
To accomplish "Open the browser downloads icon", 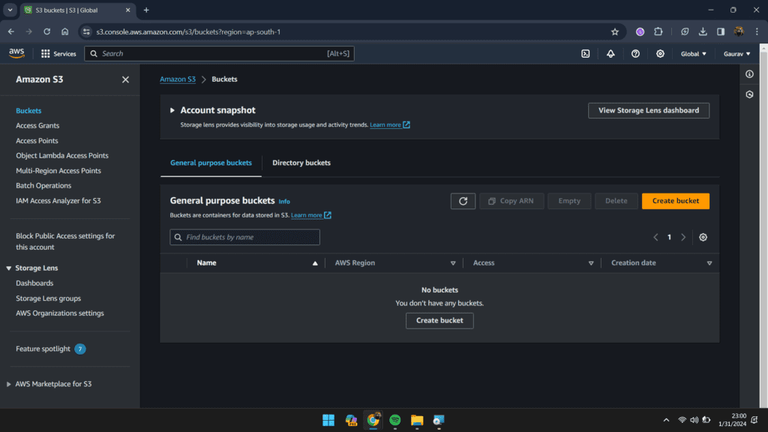I will click(x=703, y=32).
